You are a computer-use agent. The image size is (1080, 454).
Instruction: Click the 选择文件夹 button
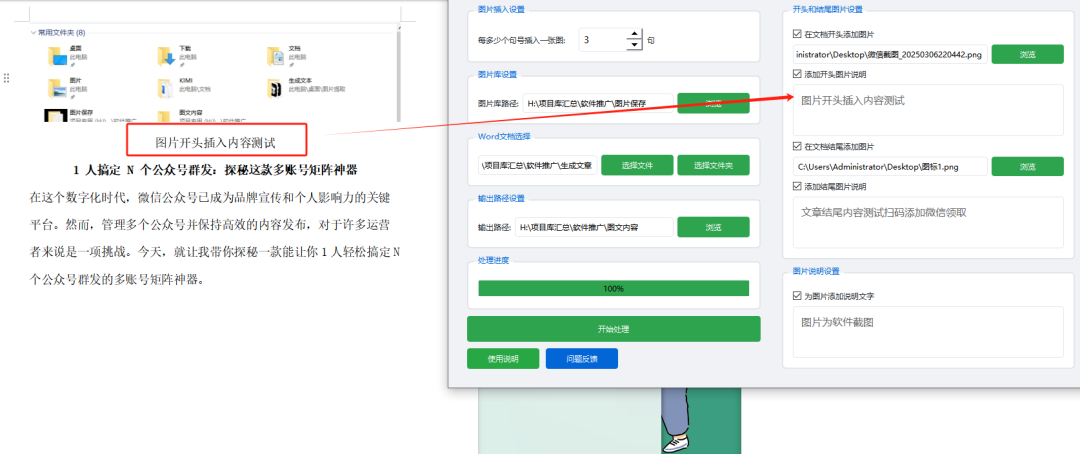pyautogui.click(x=713, y=165)
